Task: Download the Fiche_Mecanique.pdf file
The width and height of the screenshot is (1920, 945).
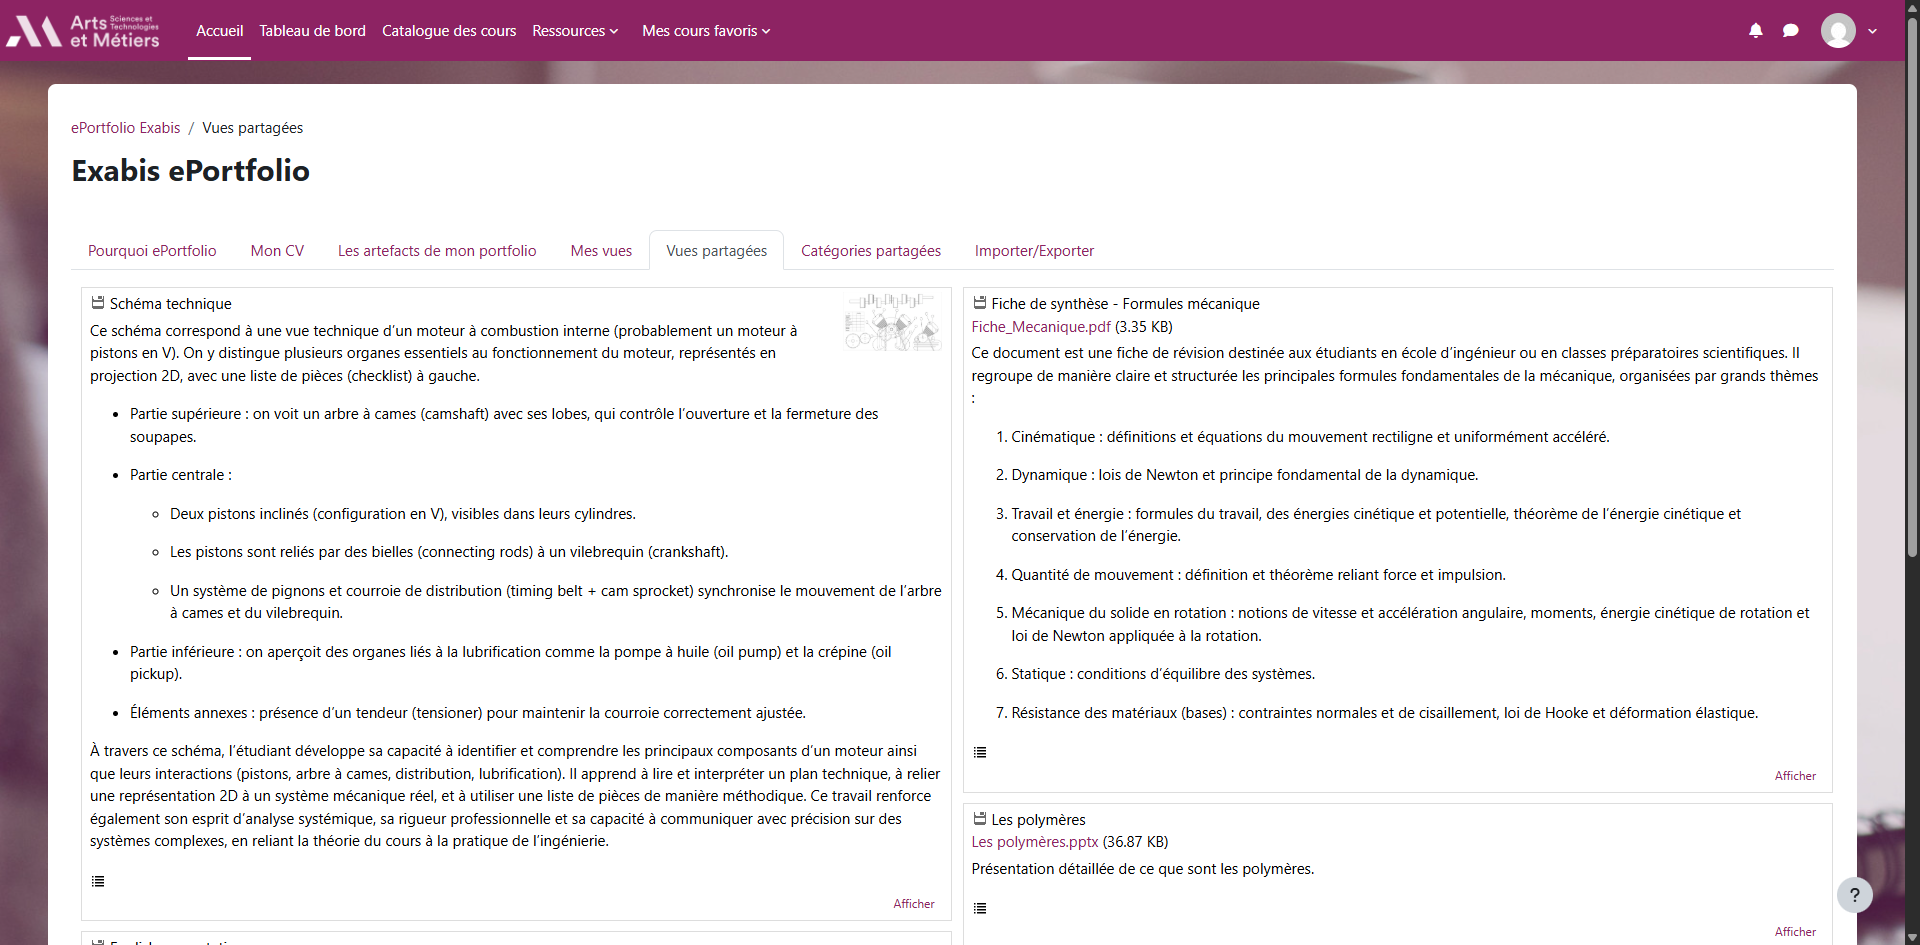Action: click(1040, 327)
